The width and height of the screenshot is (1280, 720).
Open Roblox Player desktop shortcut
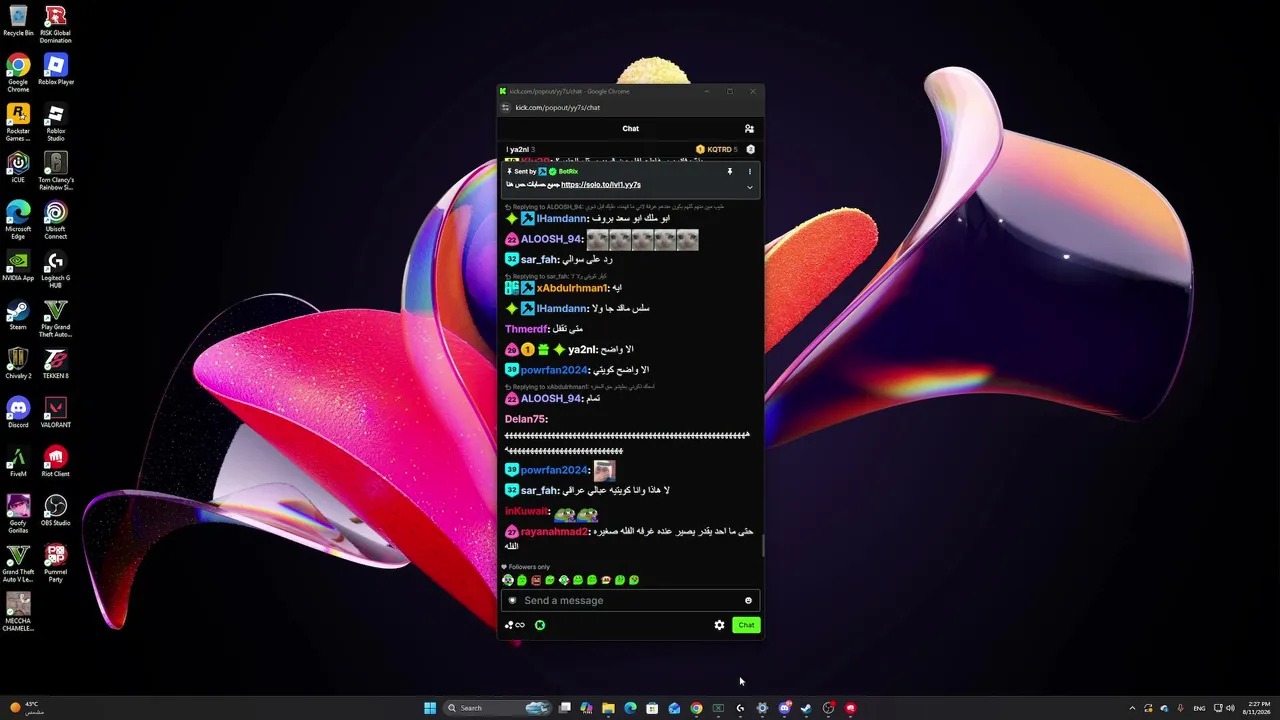pyautogui.click(x=56, y=70)
